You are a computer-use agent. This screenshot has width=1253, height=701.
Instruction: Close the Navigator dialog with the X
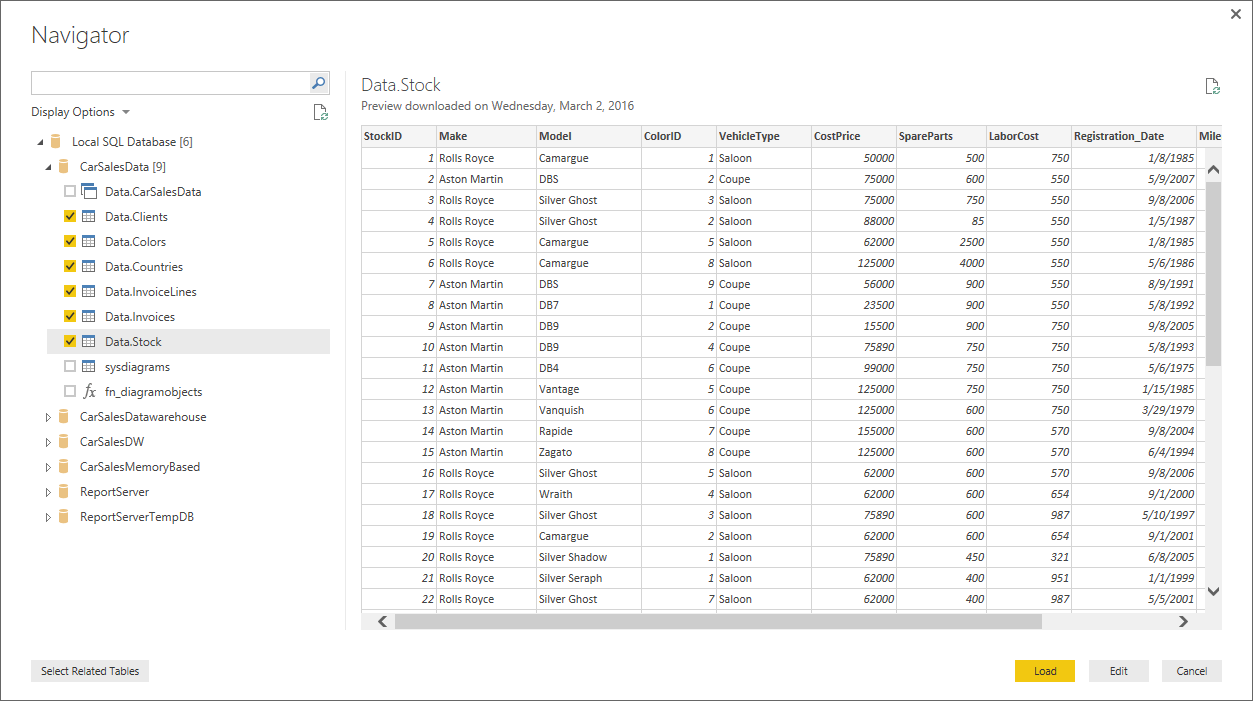click(1235, 14)
